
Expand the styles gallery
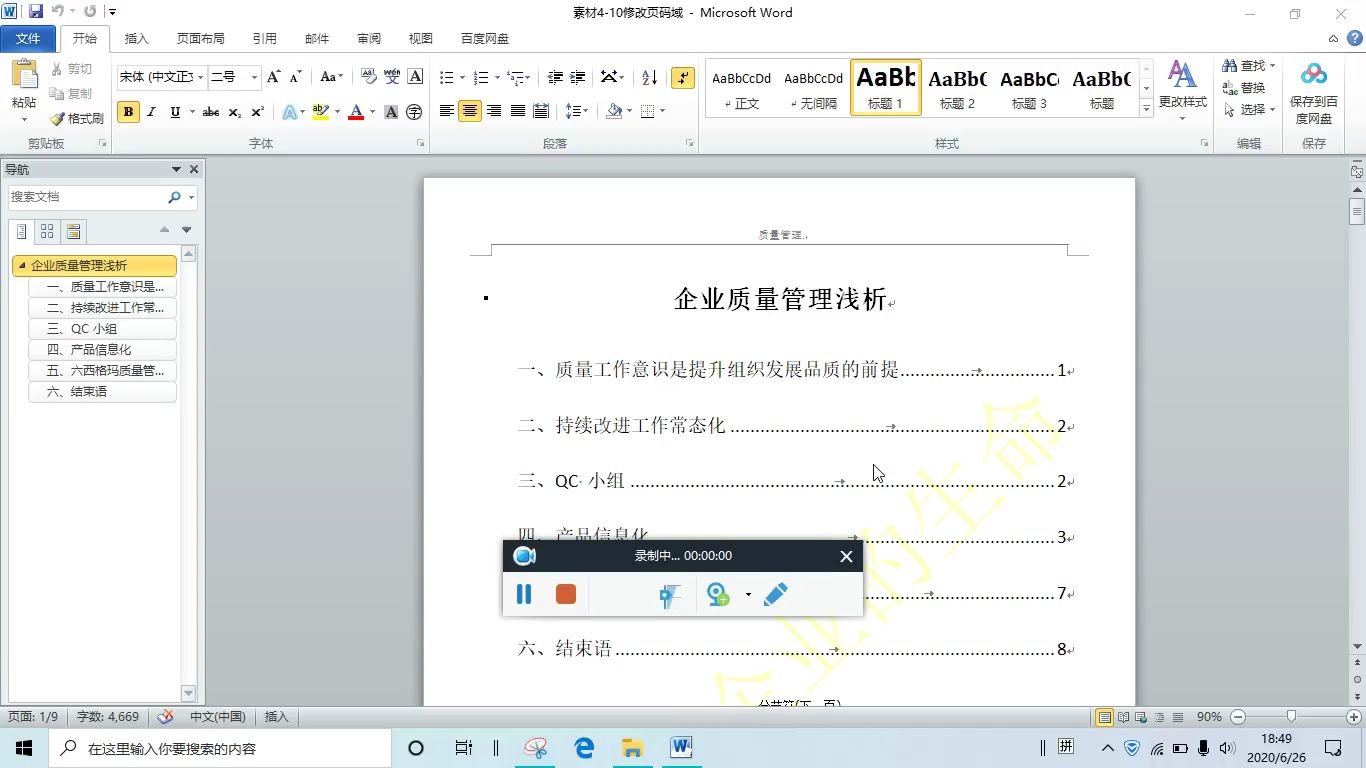[x=1146, y=109]
